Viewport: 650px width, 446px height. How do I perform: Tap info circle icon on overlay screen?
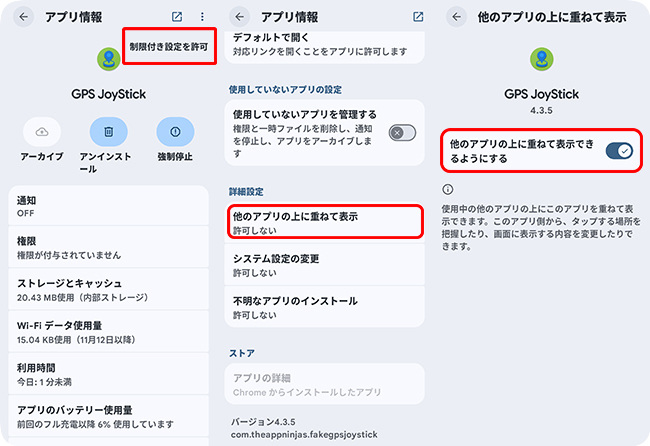click(x=448, y=189)
